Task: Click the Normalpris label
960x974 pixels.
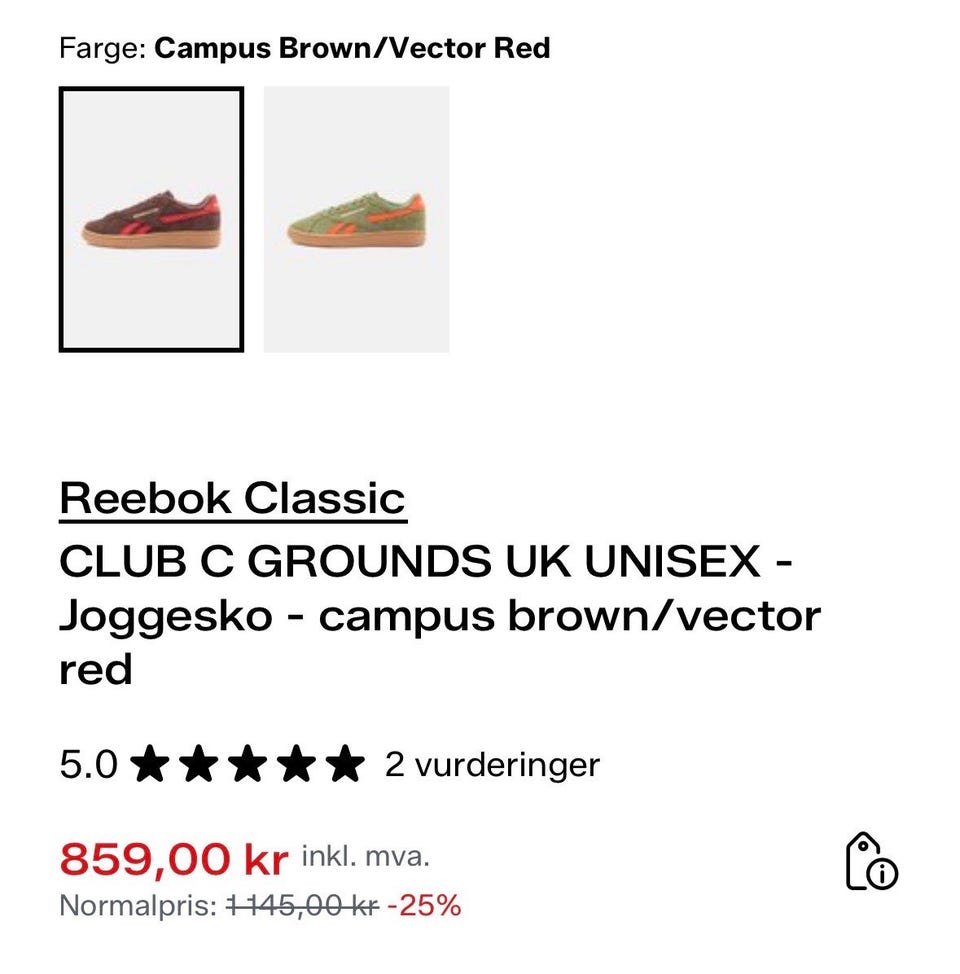Action: (x=138, y=907)
